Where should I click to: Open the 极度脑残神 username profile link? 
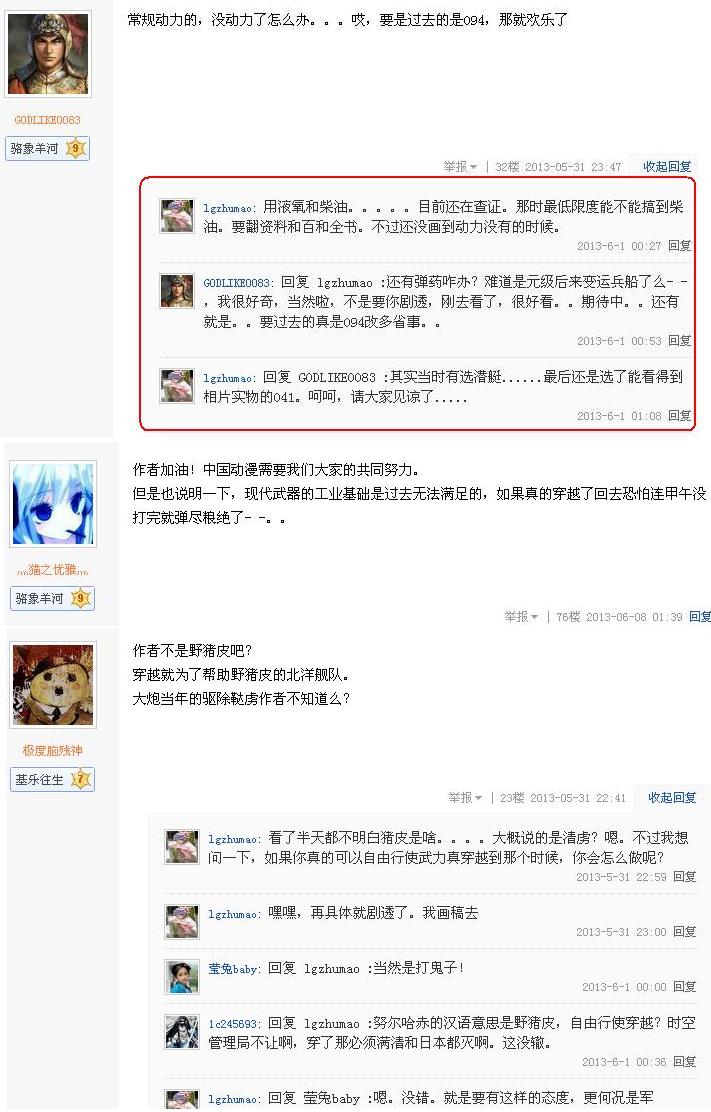pos(52,750)
